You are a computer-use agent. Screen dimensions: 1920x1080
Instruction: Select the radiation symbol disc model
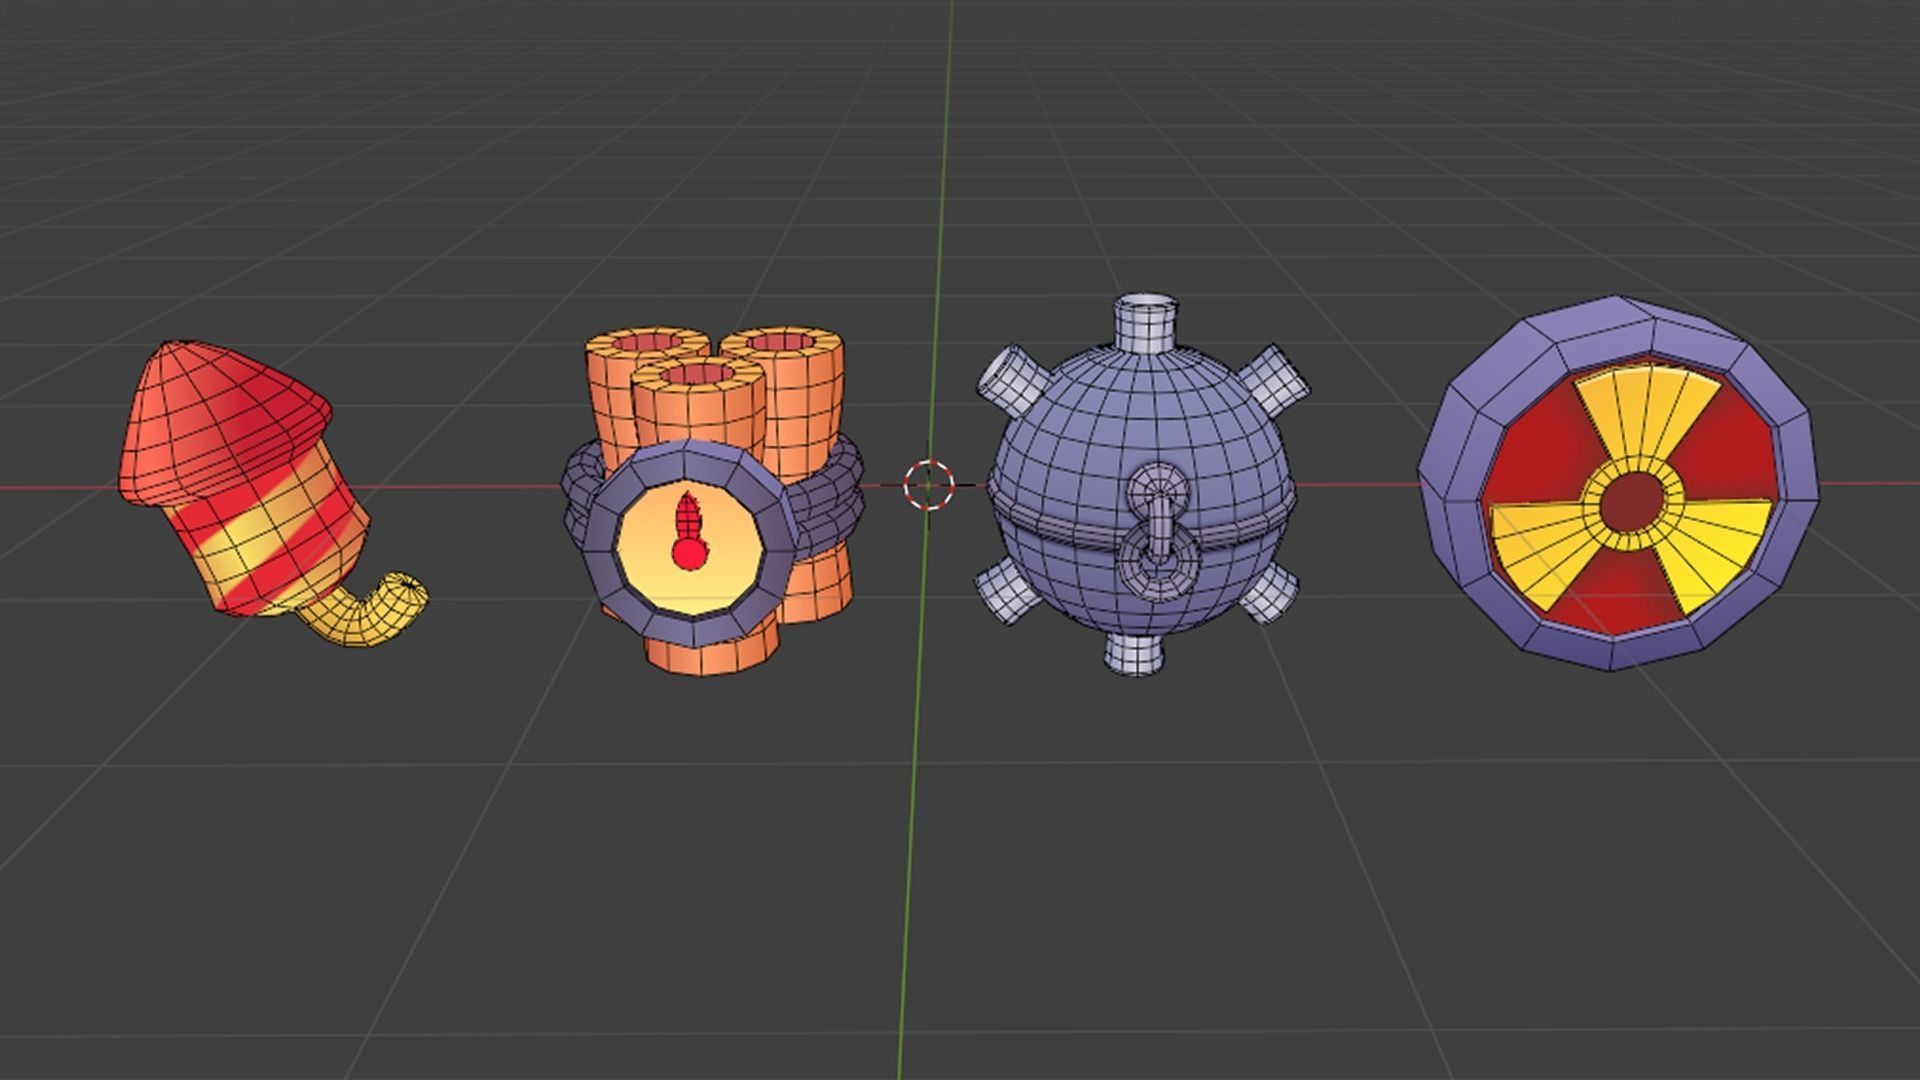click(x=1618, y=483)
